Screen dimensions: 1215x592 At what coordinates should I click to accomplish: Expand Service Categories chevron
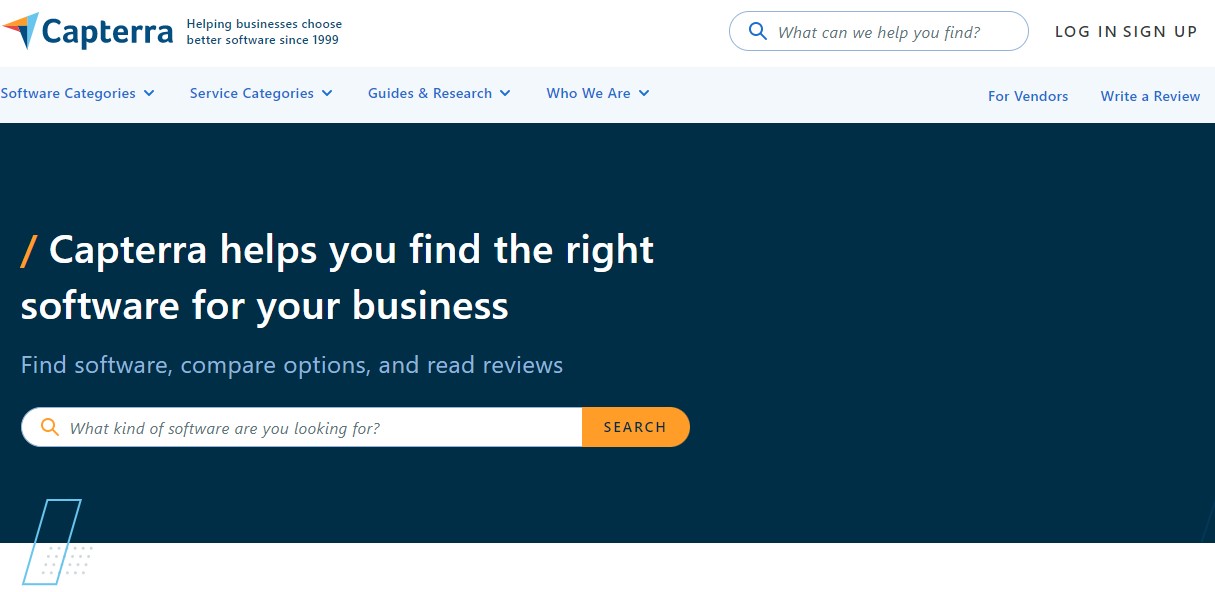pyautogui.click(x=327, y=93)
